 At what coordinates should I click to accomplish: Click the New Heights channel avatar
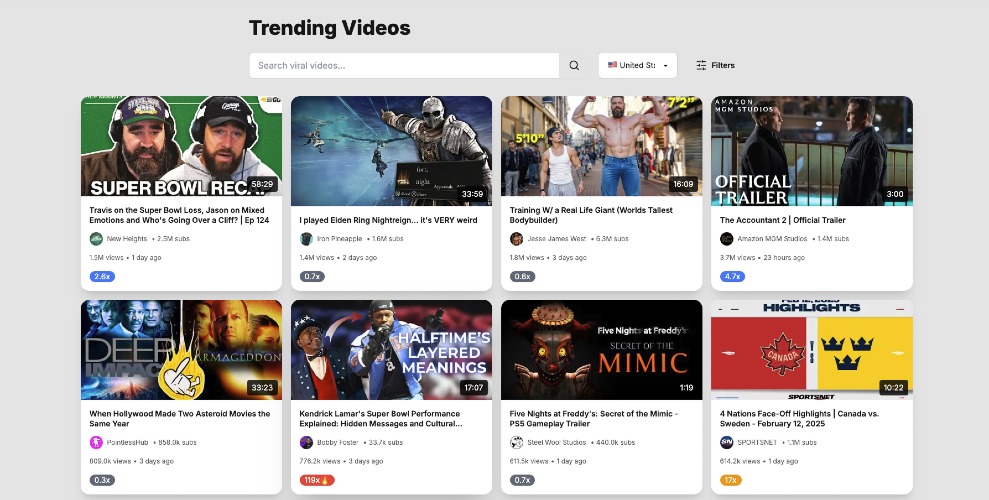[96, 238]
